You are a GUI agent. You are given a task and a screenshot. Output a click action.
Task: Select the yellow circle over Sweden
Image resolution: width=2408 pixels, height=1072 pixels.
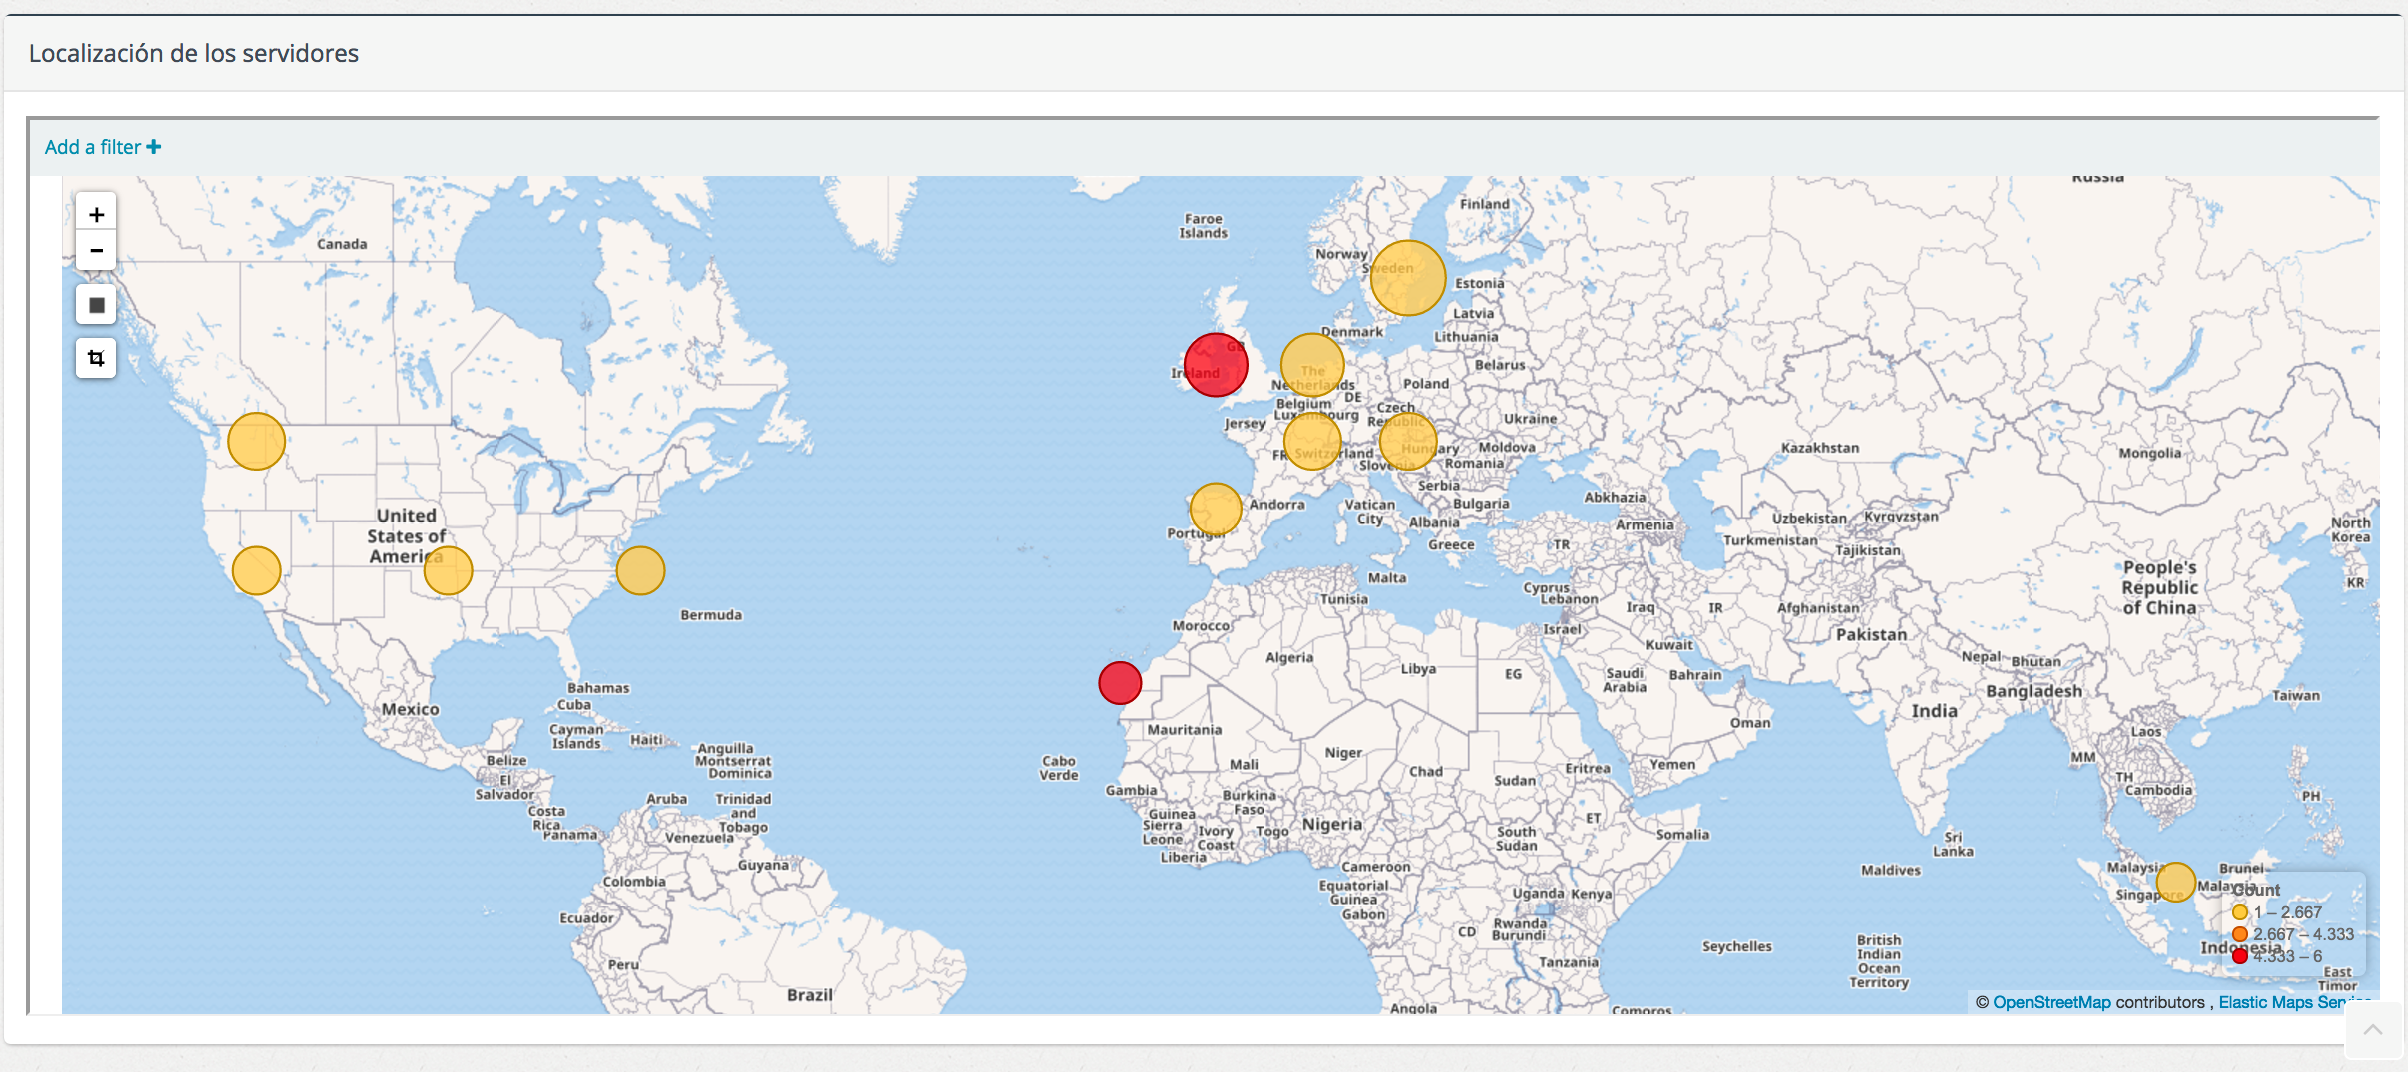tap(1407, 278)
